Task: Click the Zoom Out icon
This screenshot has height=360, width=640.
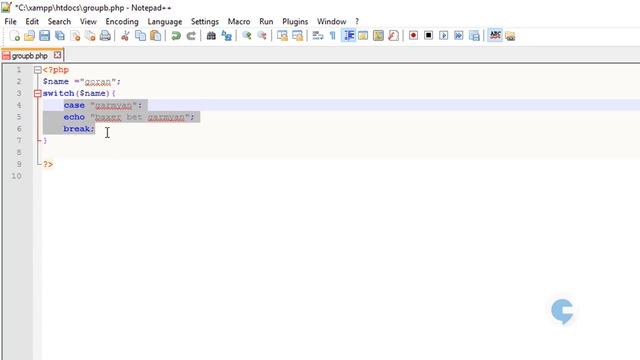Action: point(262,36)
